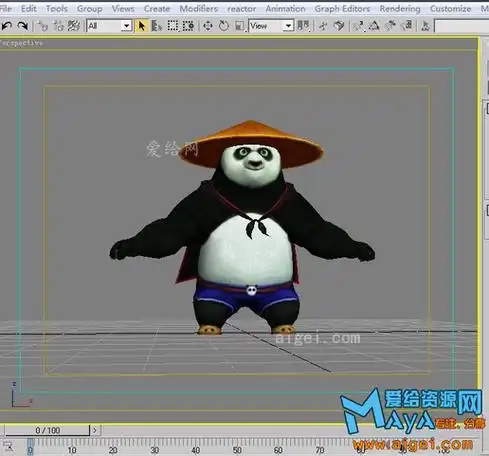Open the Create menu
The width and height of the screenshot is (489, 456).
pos(157,9)
